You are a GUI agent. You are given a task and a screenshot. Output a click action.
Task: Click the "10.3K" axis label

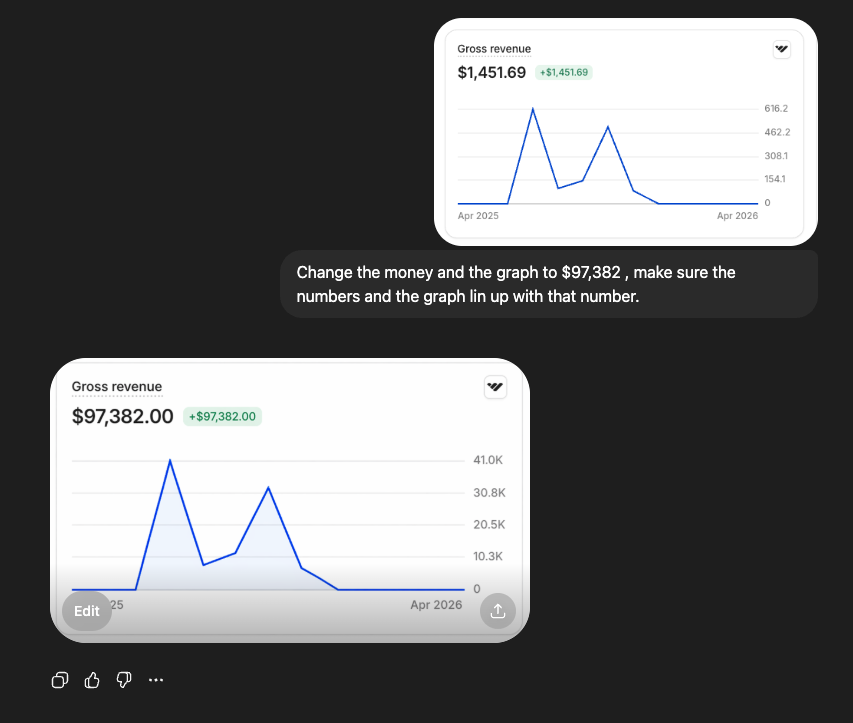[488, 556]
